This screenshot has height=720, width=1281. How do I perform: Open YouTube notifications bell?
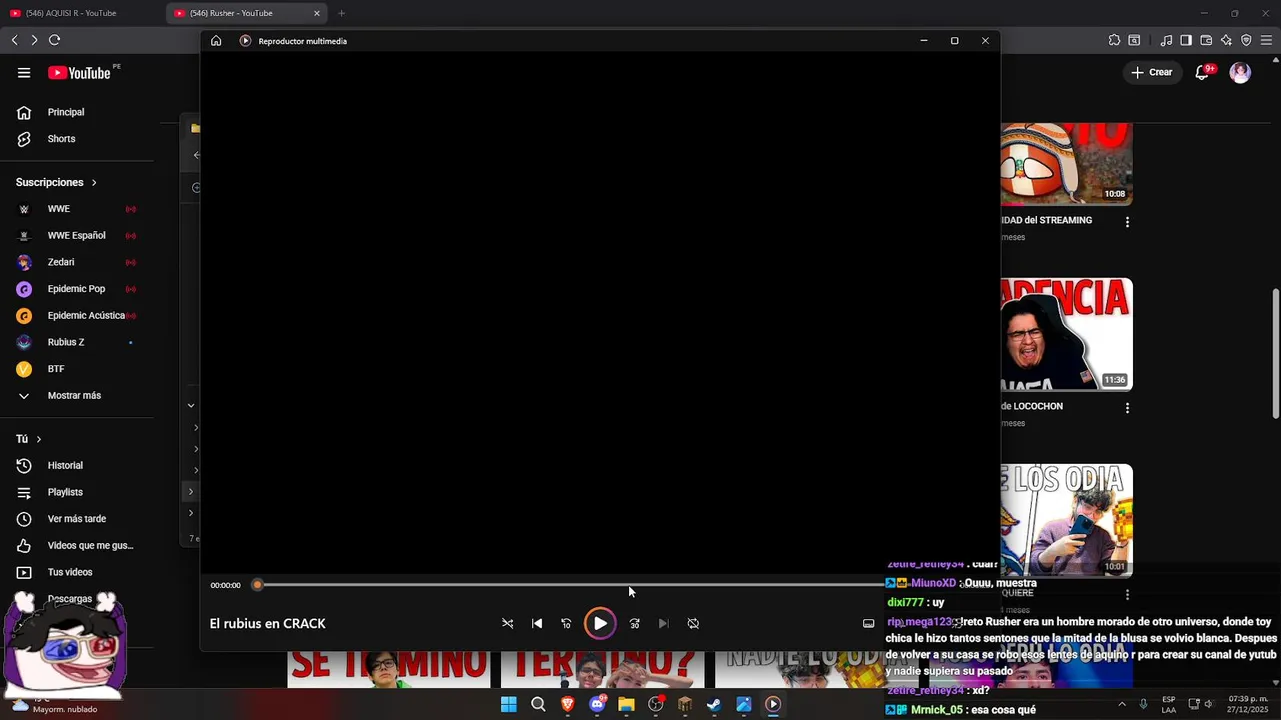pos(1203,72)
